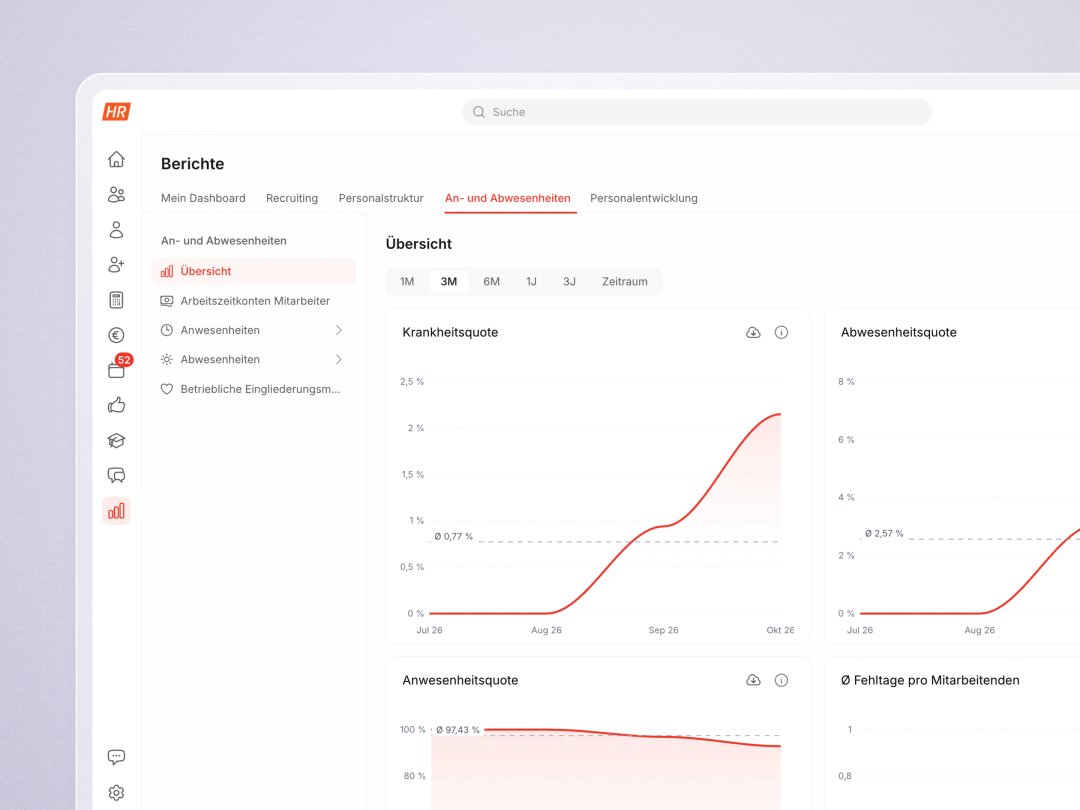Select the 1M time range
The width and height of the screenshot is (1080, 810).
(x=407, y=282)
